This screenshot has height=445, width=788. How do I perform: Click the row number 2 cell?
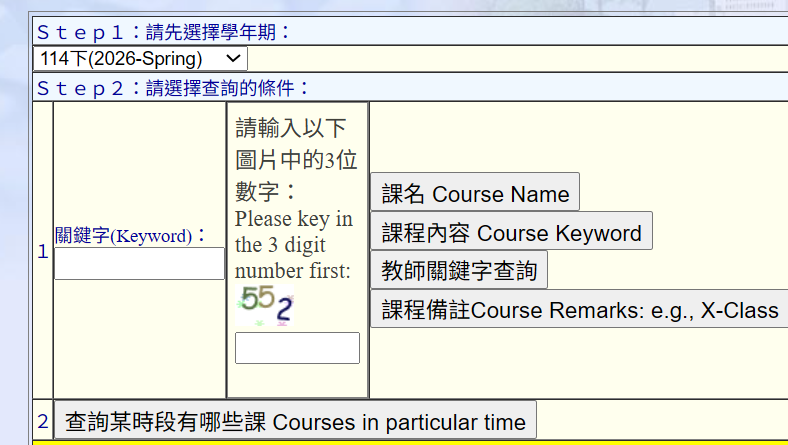coord(43,421)
